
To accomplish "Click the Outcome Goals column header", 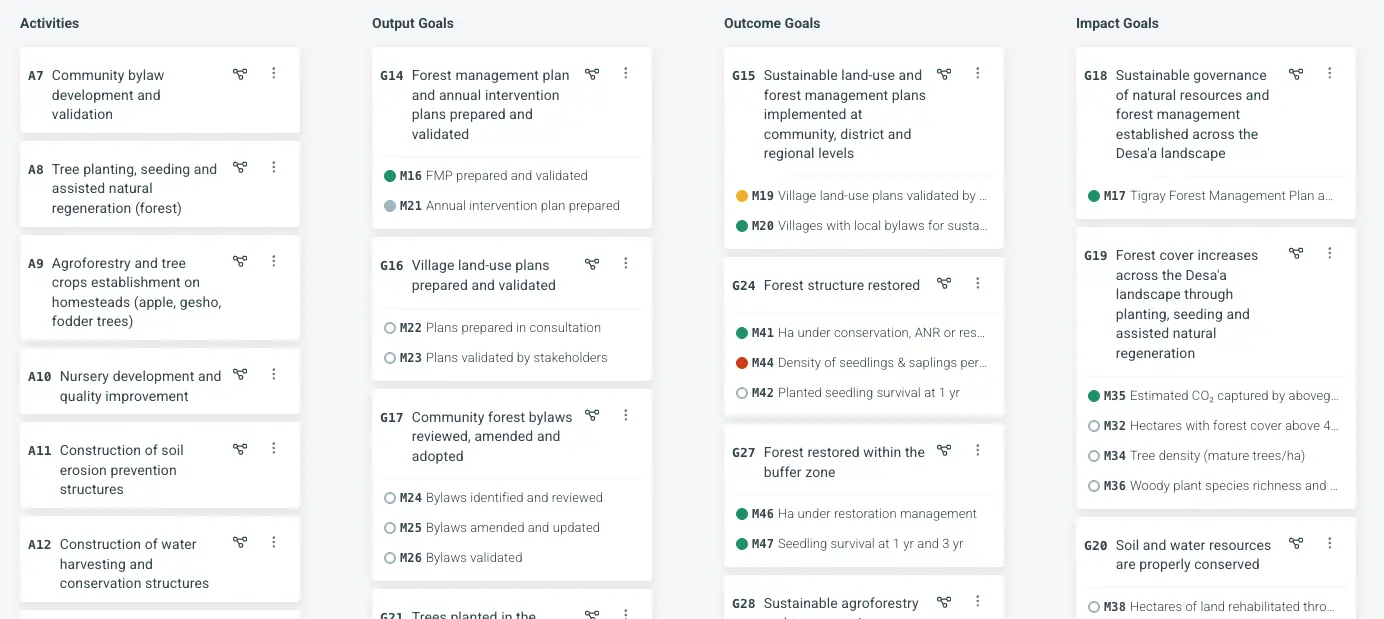I will click(772, 23).
